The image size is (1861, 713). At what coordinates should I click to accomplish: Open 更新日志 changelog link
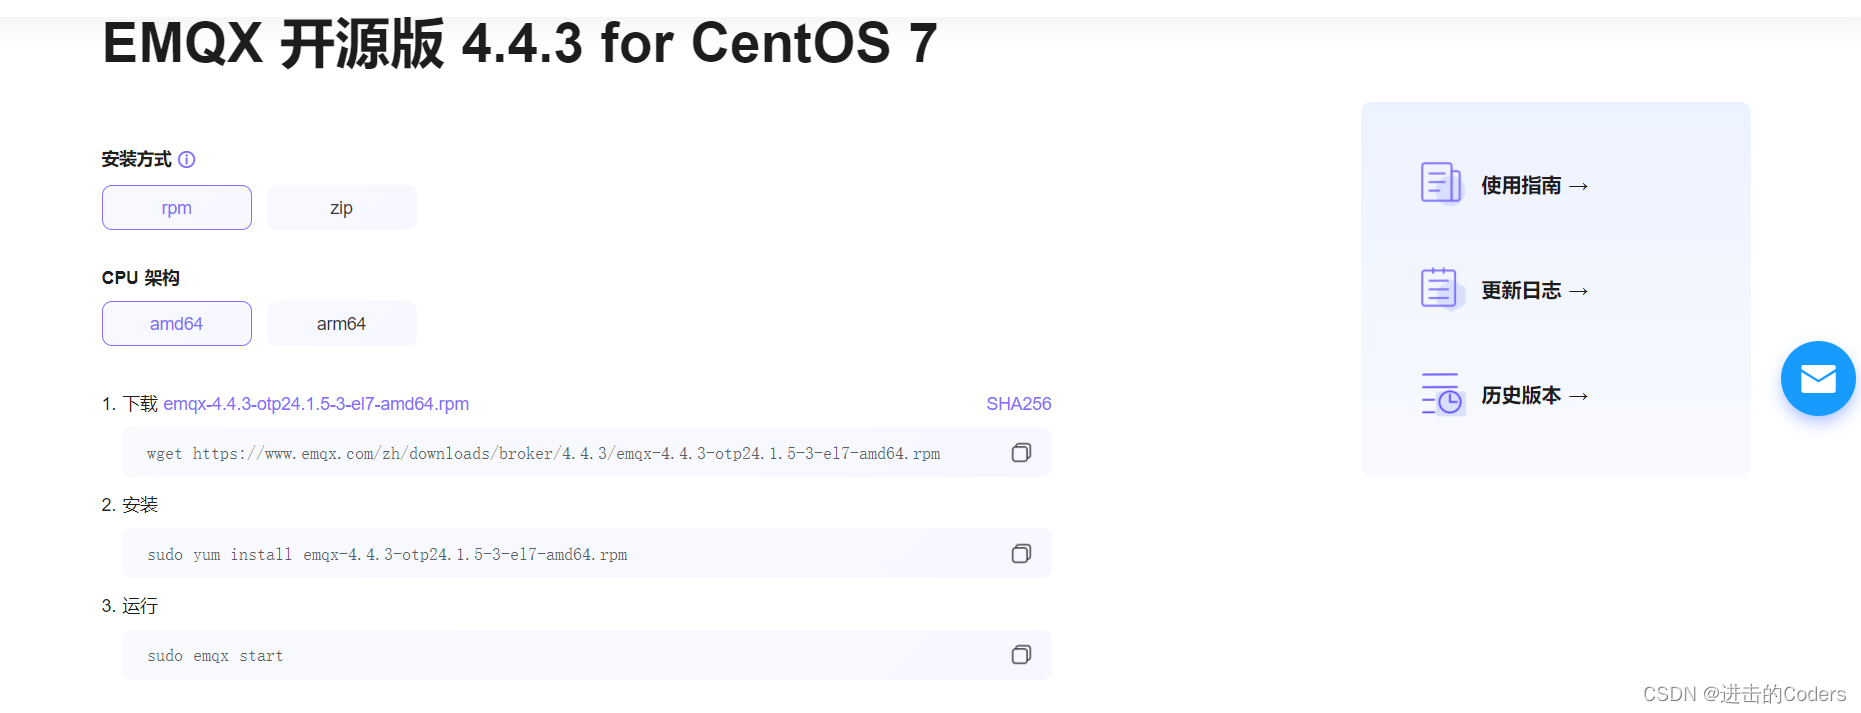(1534, 291)
